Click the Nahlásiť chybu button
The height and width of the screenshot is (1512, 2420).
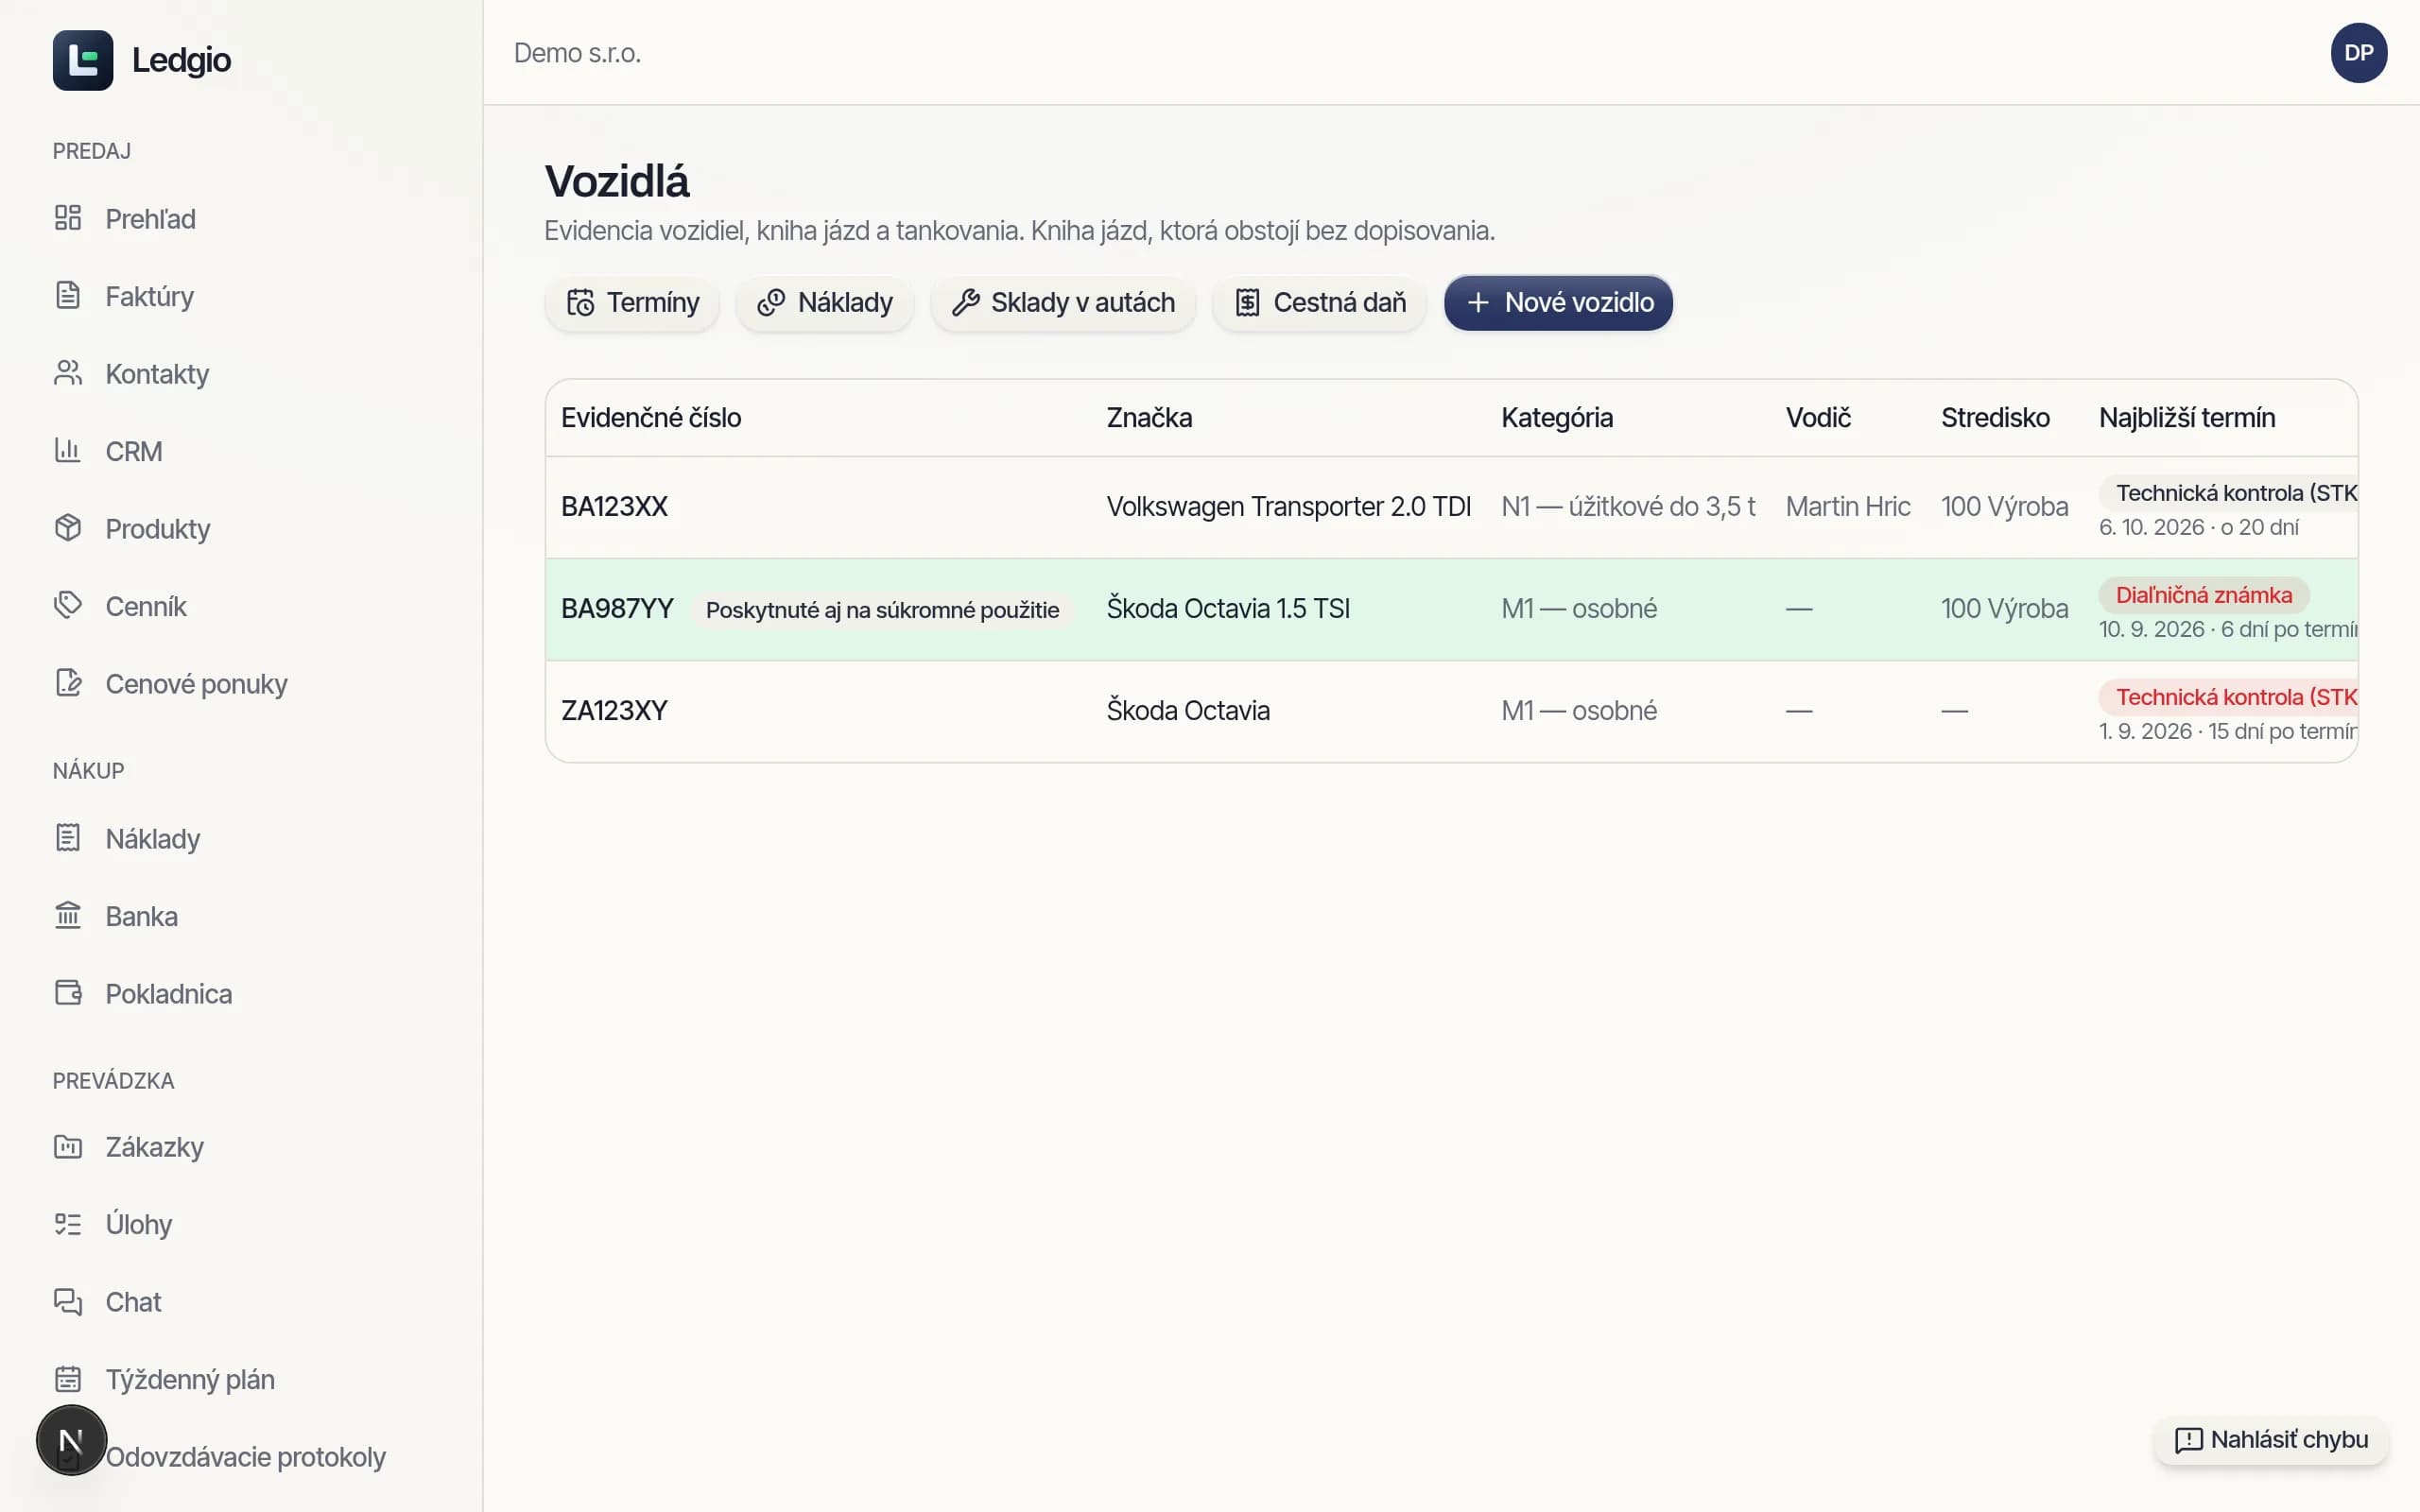point(2271,1440)
